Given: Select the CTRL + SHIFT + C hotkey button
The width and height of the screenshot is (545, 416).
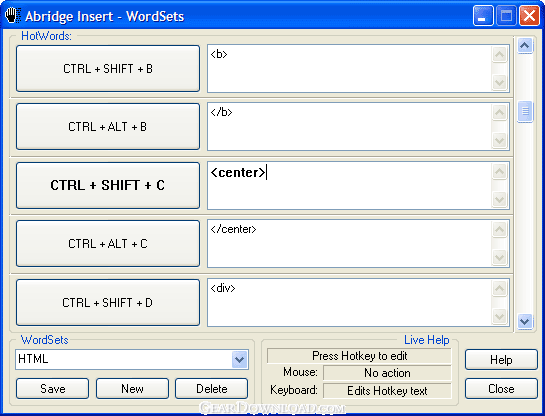Looking at the screenshot, I should [108, 185].
